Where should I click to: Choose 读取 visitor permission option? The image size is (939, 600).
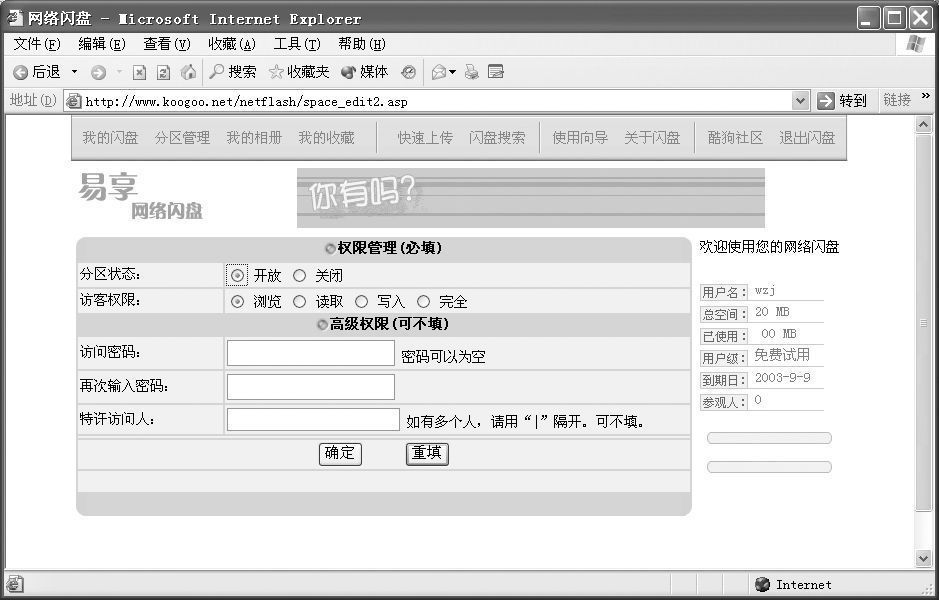tap(299, 302)
